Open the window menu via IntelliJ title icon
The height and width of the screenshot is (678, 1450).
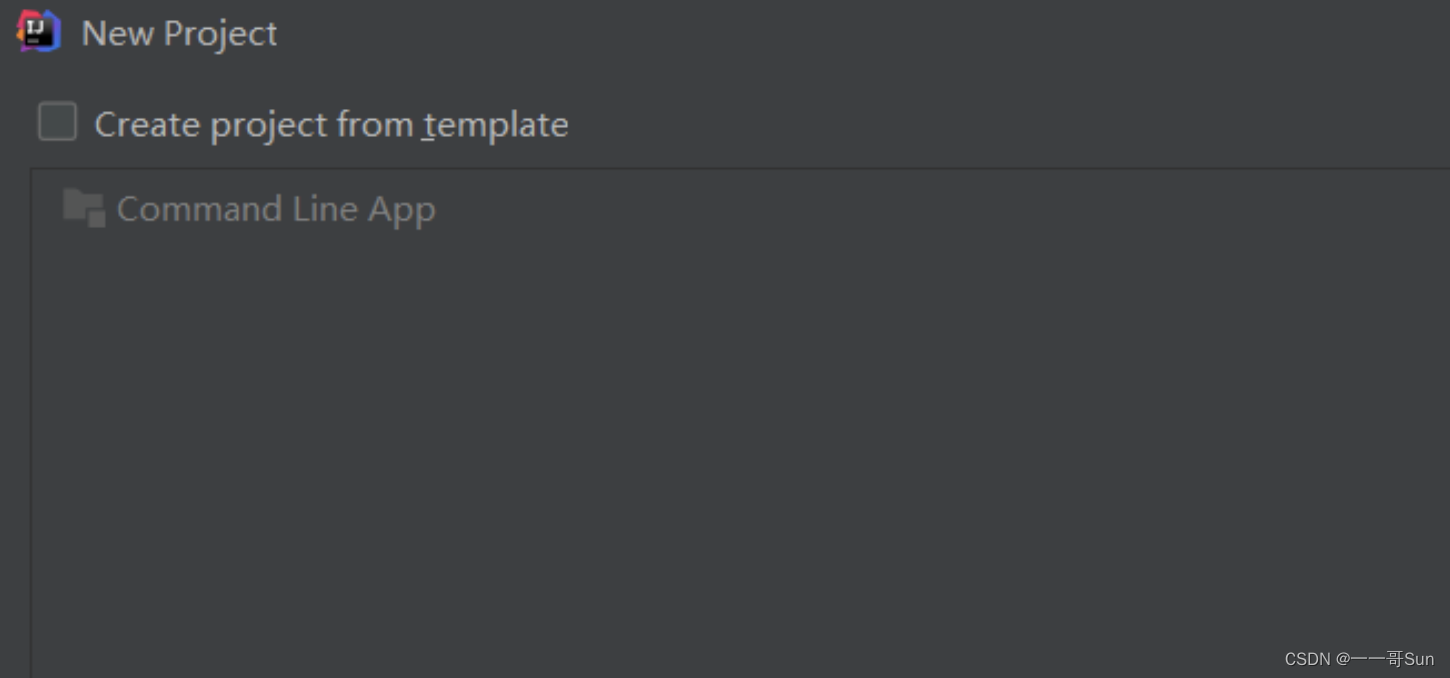tap(39, 31)
